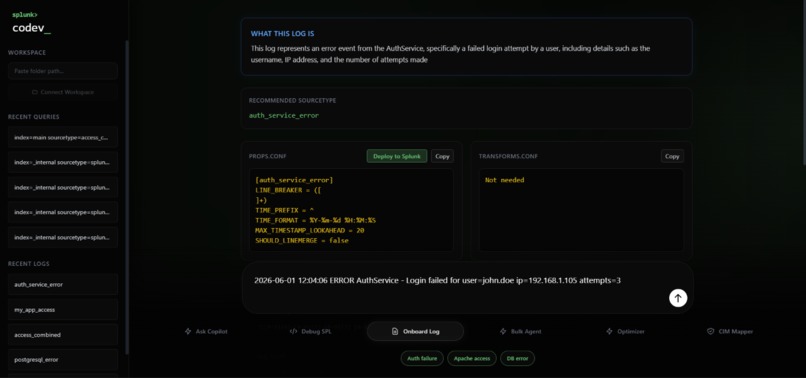806x378 pixels.
Task: Click the Not needed text in transforms
Action: [x=504, y=181]
